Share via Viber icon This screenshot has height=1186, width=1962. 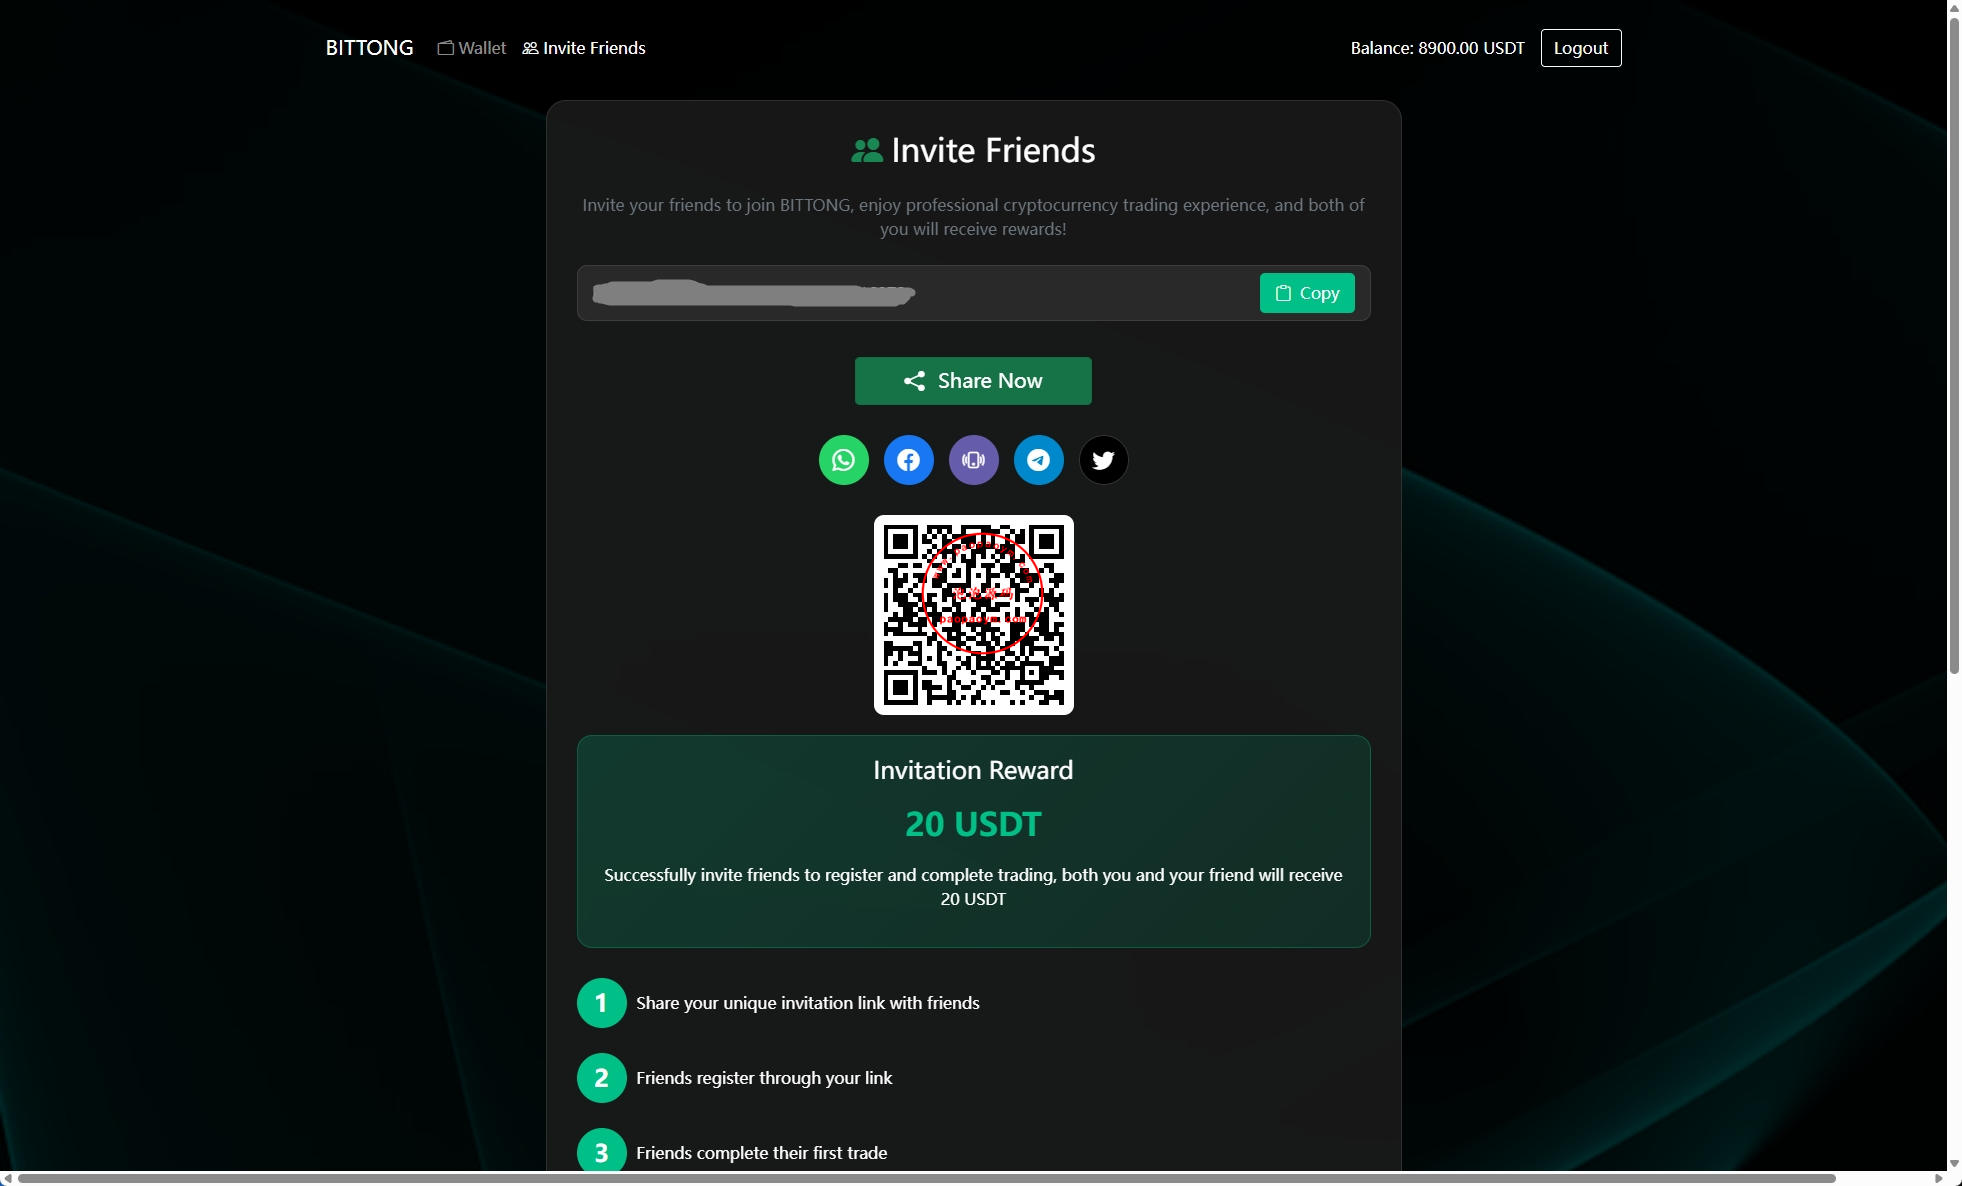(973, 460)
